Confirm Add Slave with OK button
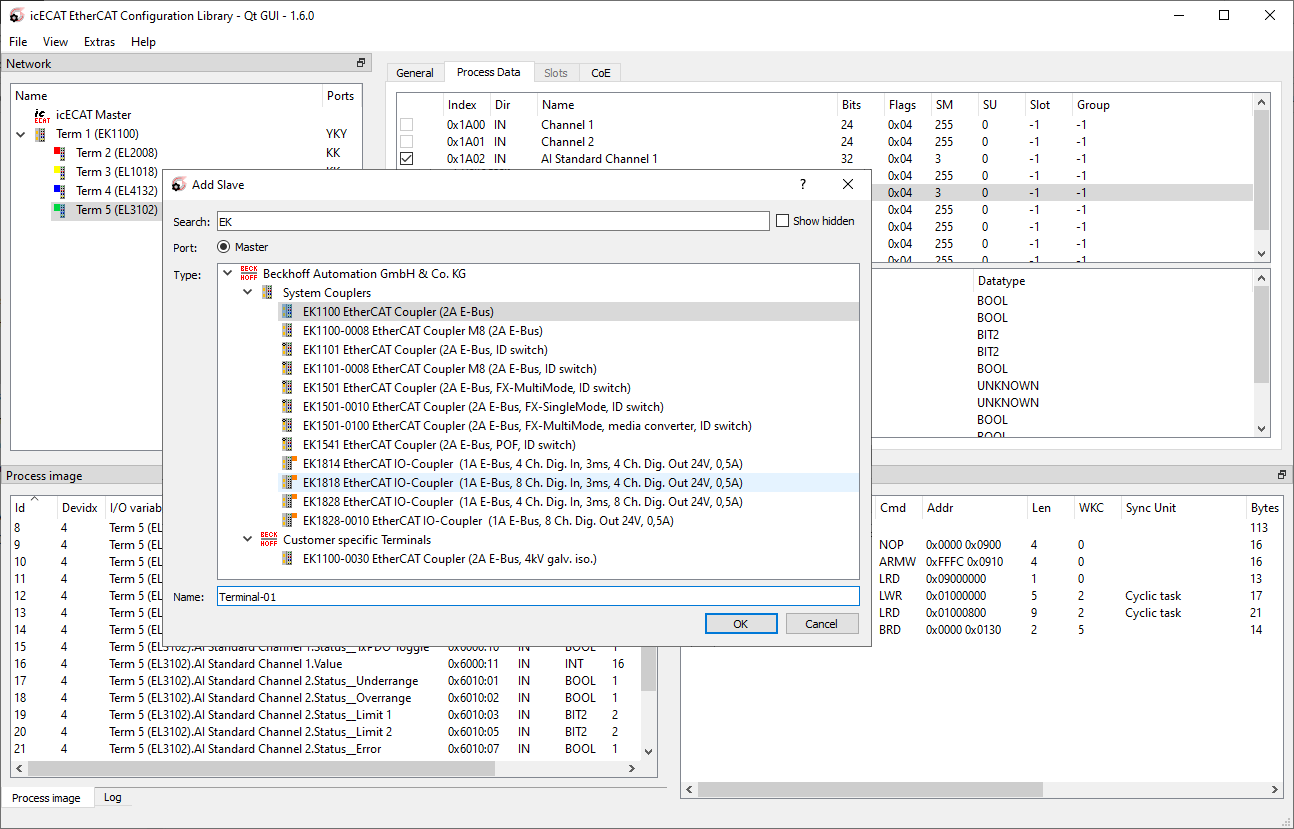 [x=741, y=624]
